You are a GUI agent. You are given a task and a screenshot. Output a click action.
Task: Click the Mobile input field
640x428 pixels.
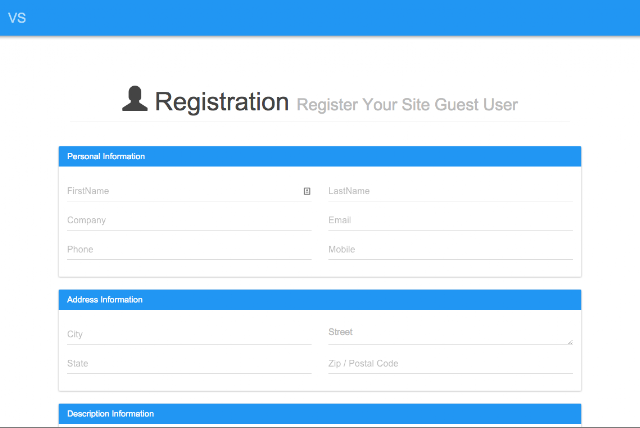coord(450,249)
